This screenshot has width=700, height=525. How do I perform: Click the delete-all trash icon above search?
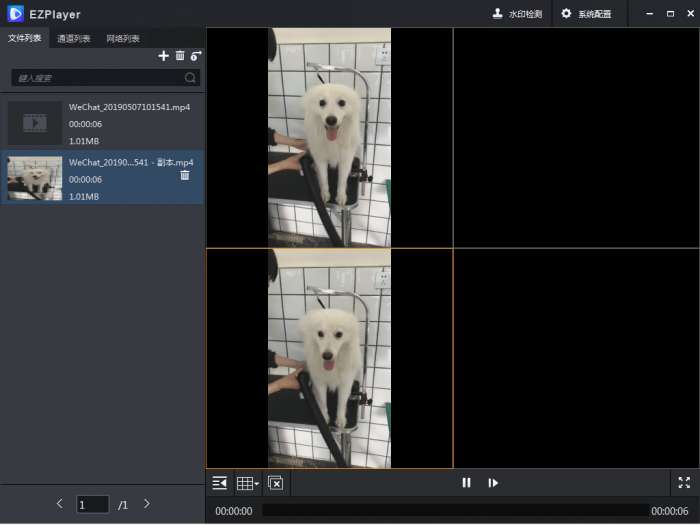[180, 56]
